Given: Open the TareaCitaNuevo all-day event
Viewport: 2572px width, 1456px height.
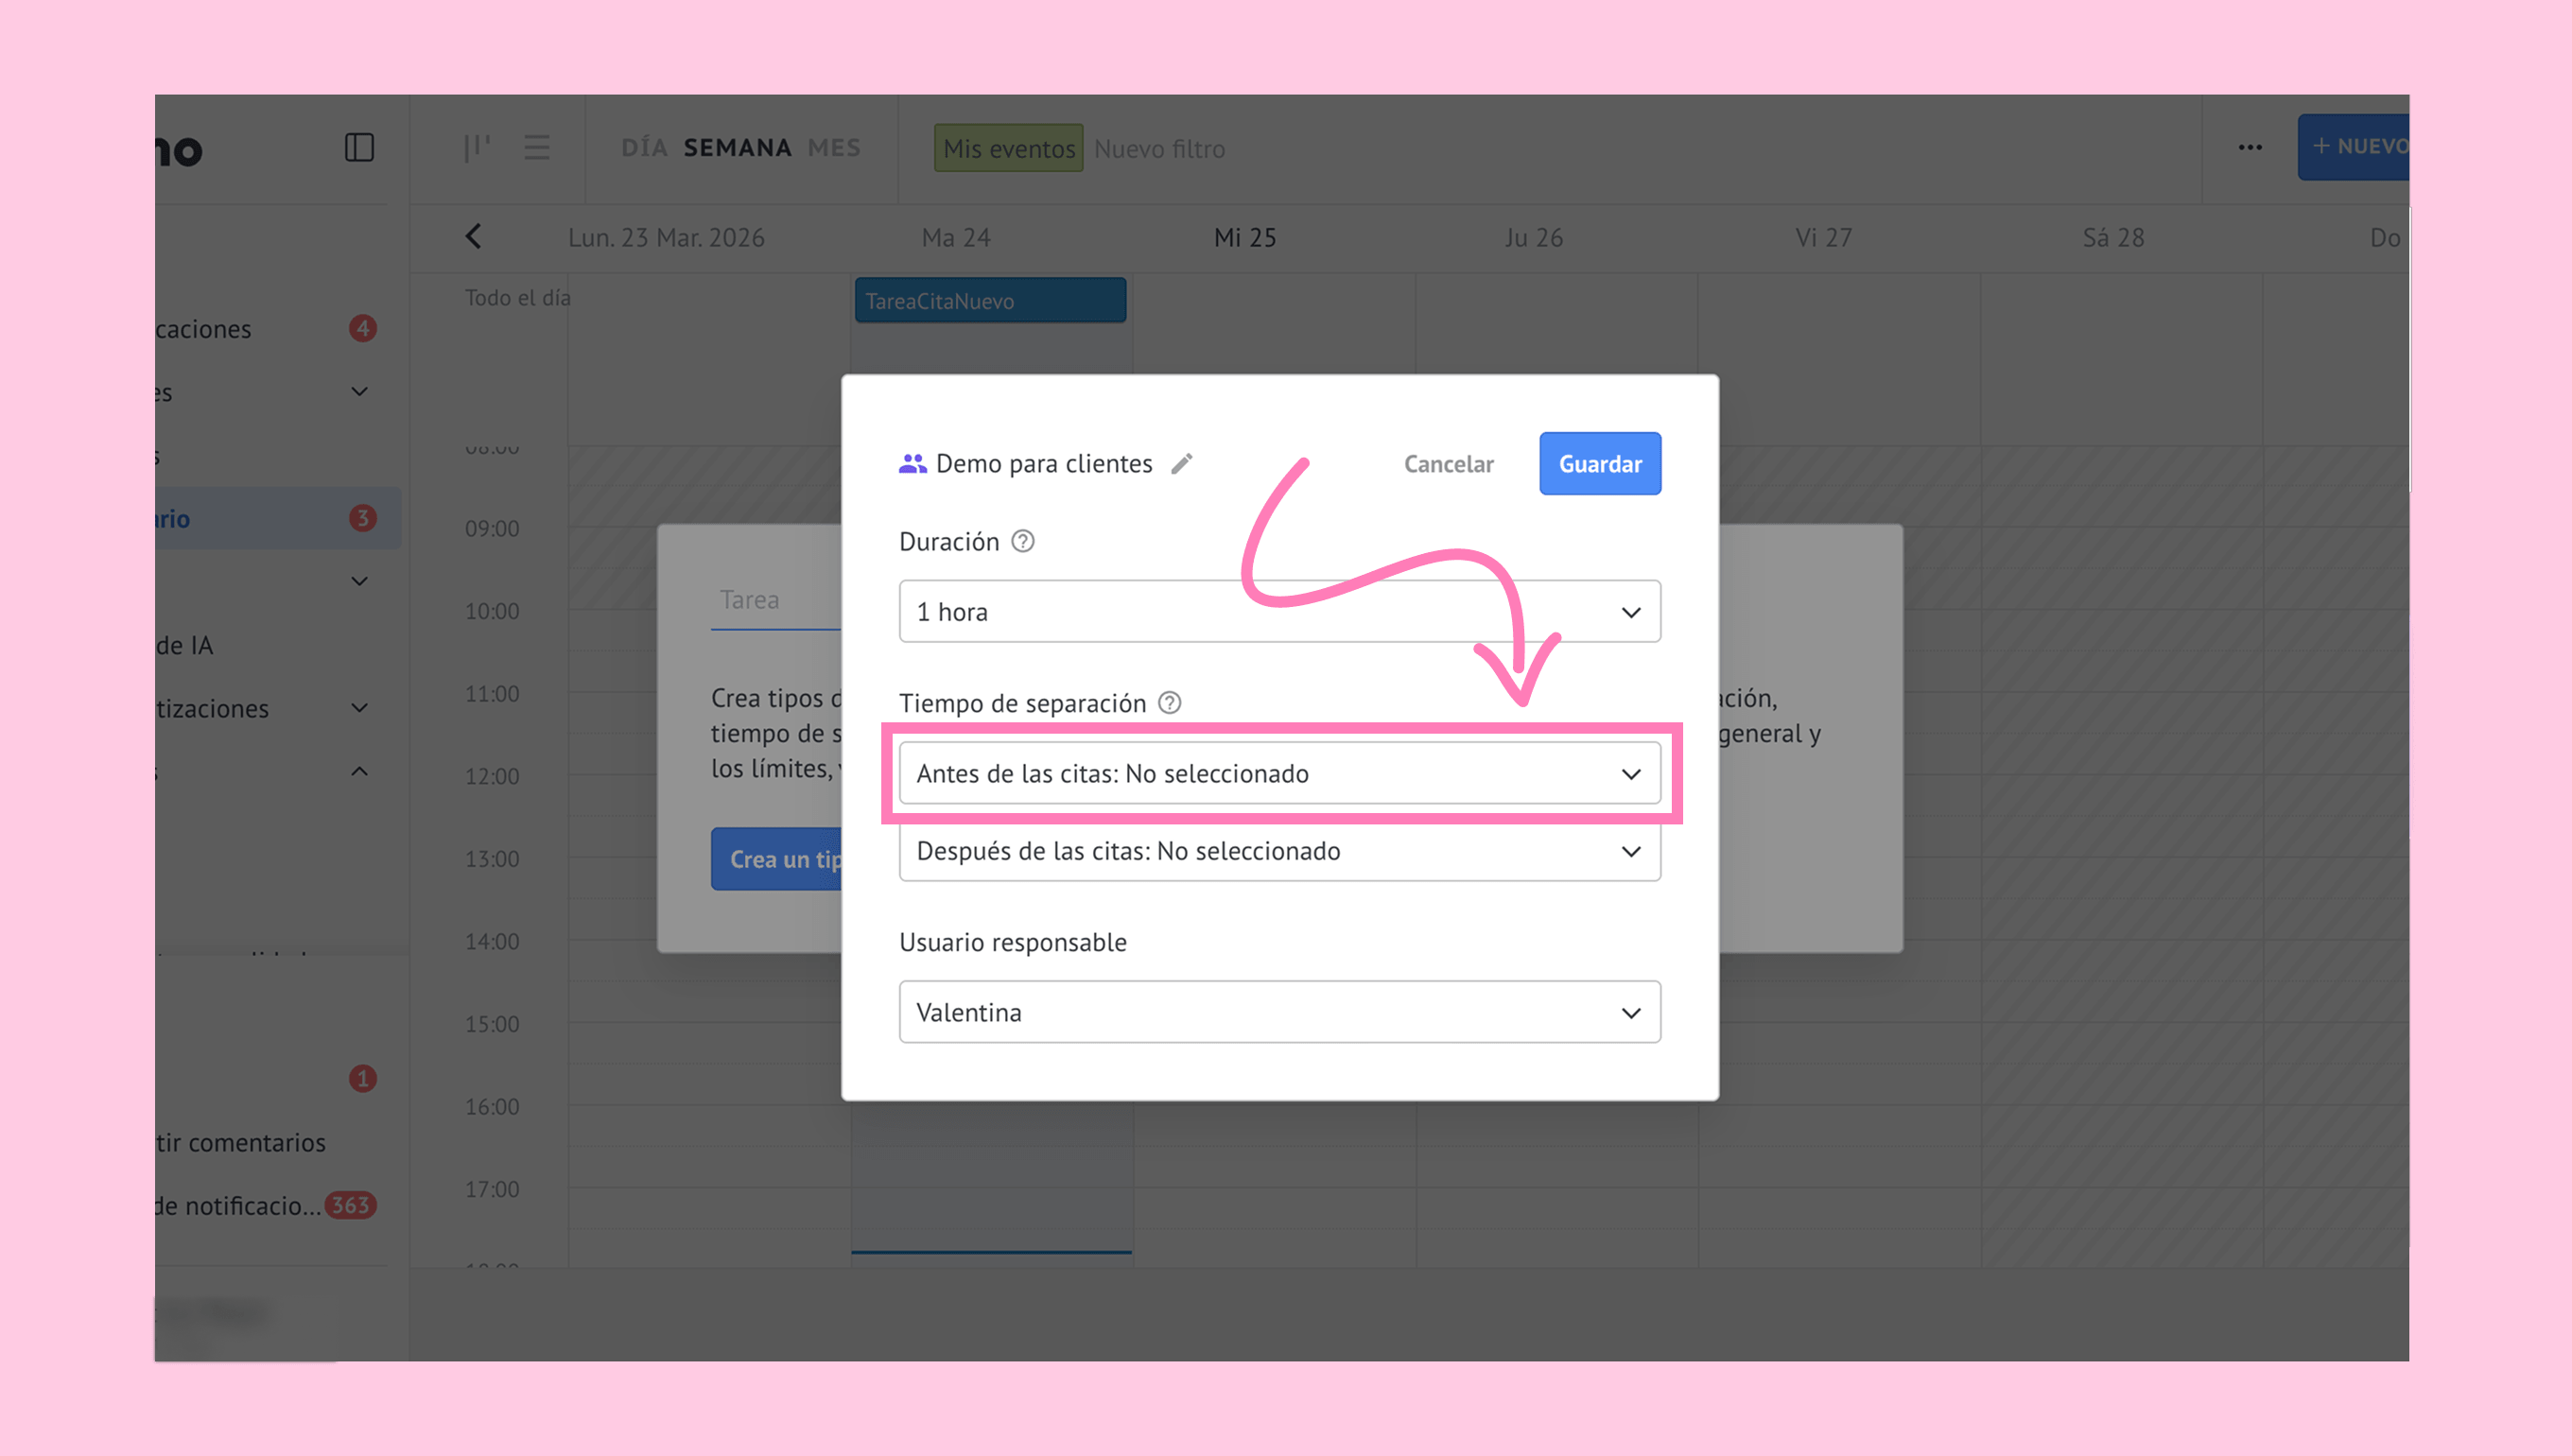Looking at the screenshot, I should (x=990, y=301).
